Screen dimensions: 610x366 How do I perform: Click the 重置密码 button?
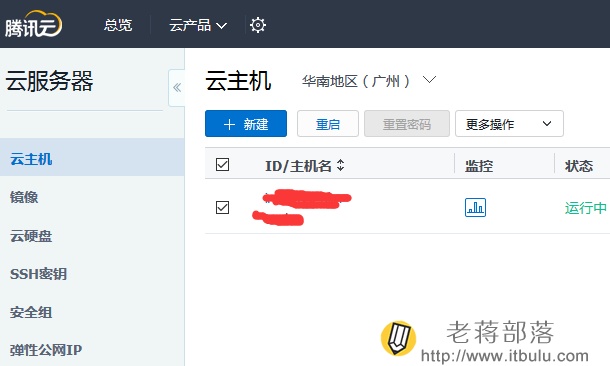[407, 124]
